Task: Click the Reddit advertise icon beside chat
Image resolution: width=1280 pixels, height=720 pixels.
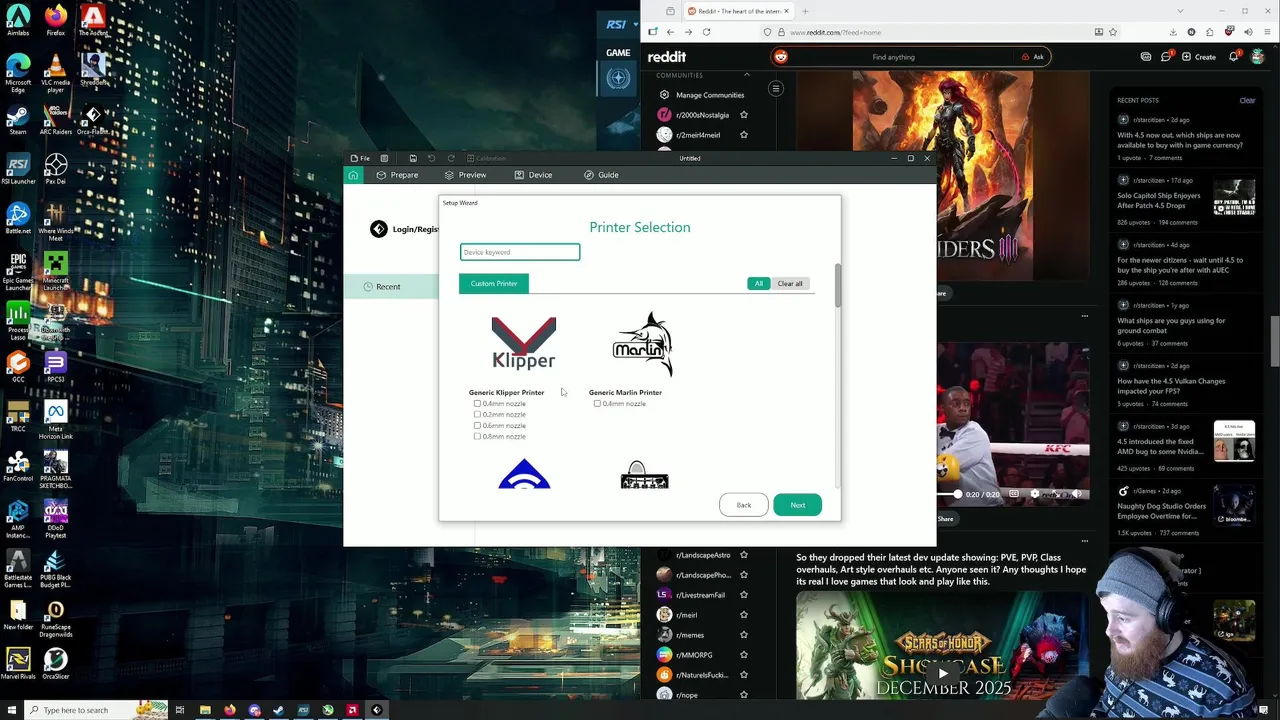Action: [x=1146, y=57]
